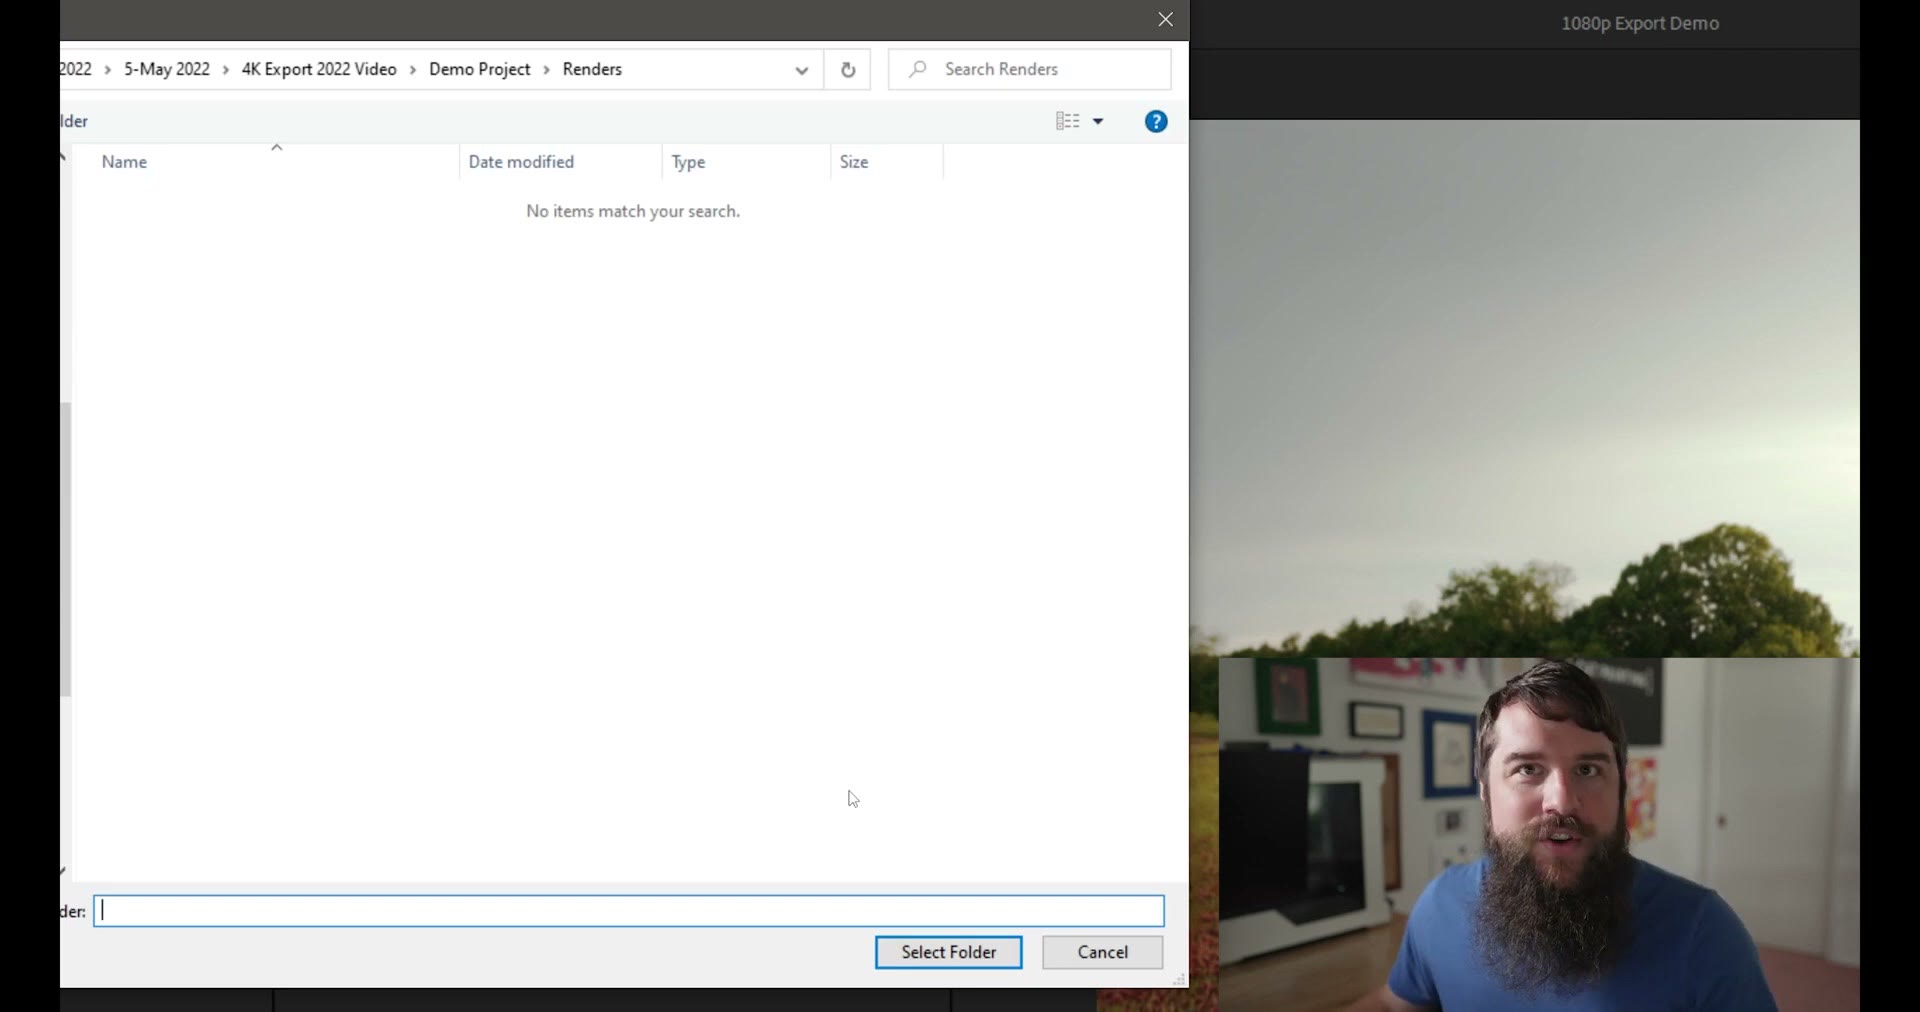The width and height of the screenshot is (1920, 1012).
Task: Open the address bar history dropdown
Action: 801,70
